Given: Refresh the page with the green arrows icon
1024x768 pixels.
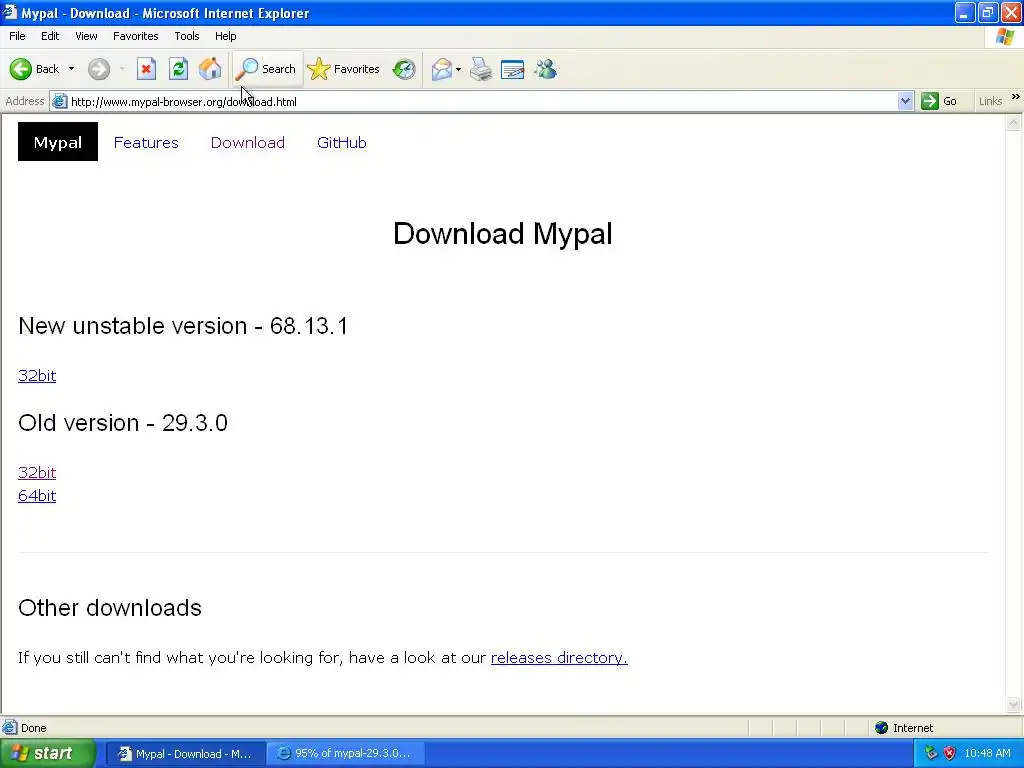Looking at the screenshot, I should tap(178, 69).
